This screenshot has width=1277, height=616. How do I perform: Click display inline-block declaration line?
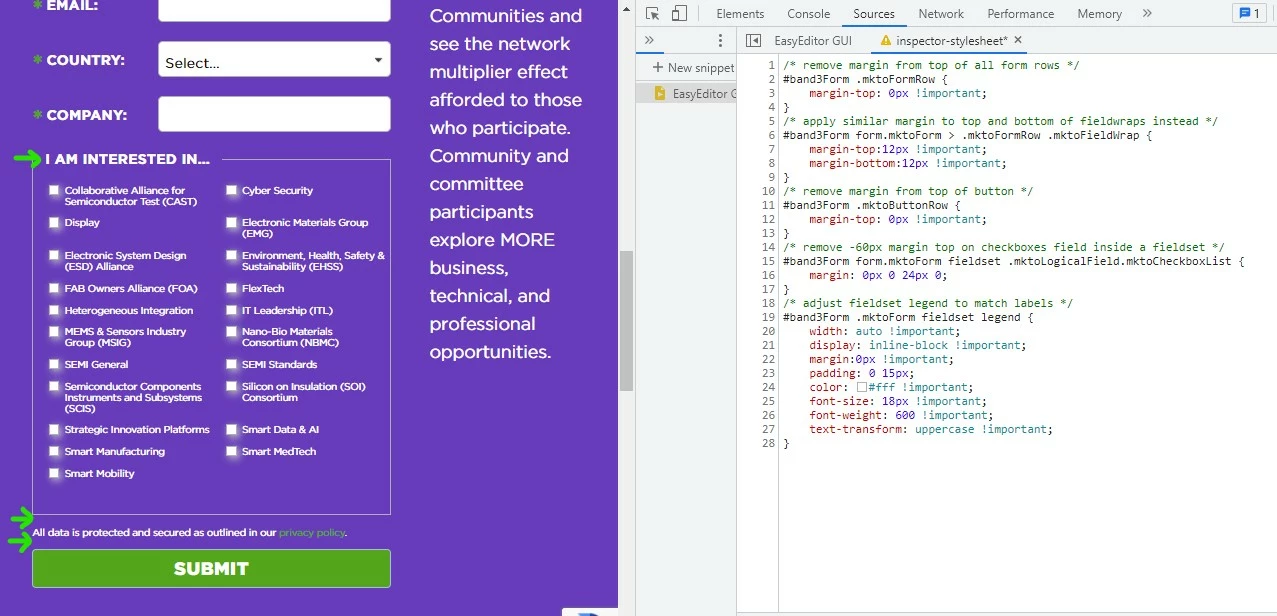click(x=918, y=345)
